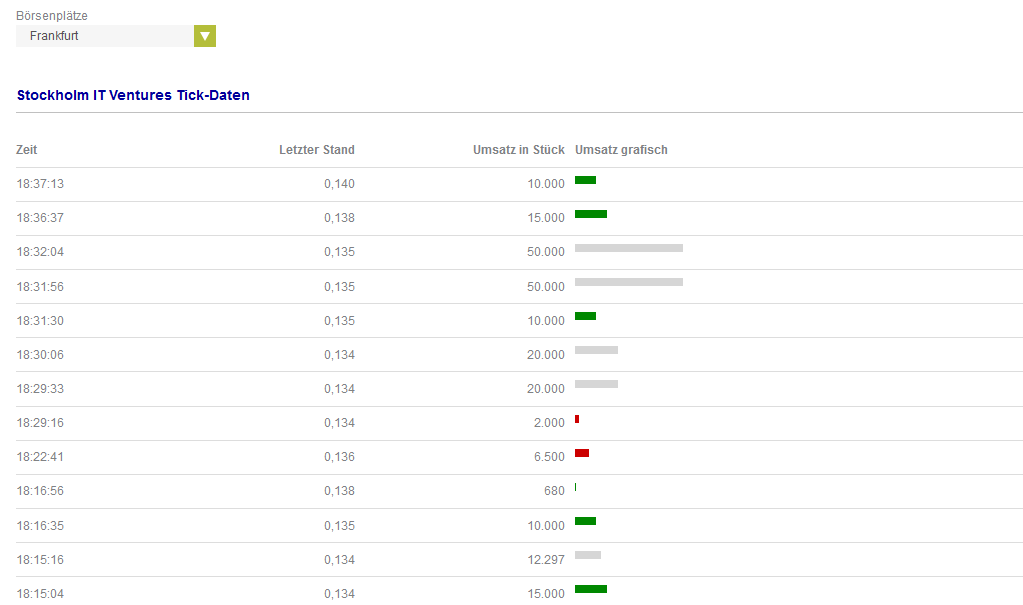Click the green volume bar at 18:36:37
The height and width of the screenshot is (605, 1023).
tap(591, 214)
